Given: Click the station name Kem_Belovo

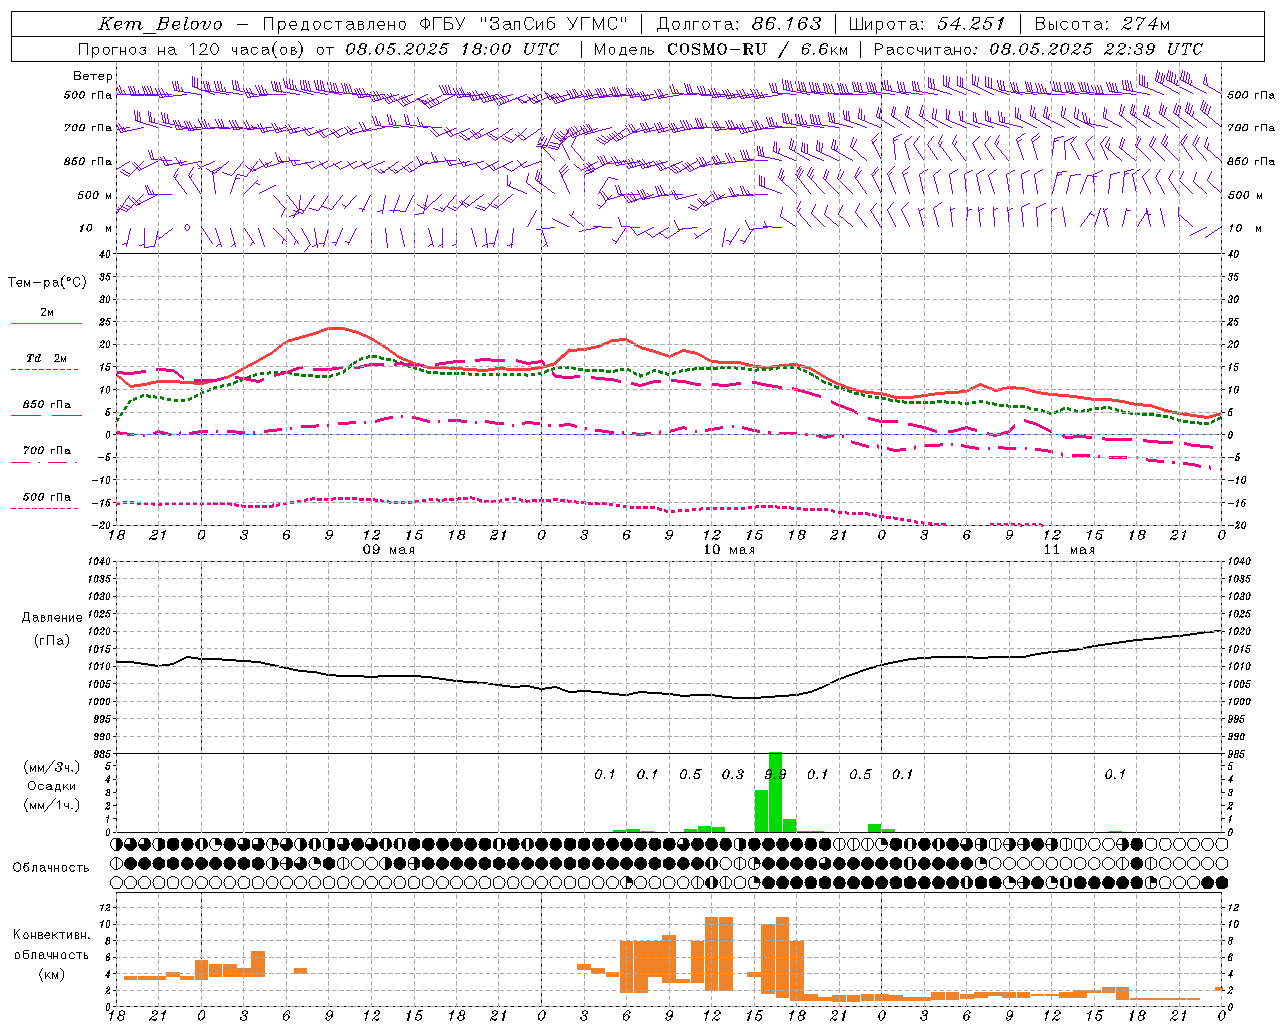Looking at the screenshot, I should click(160, 24).
